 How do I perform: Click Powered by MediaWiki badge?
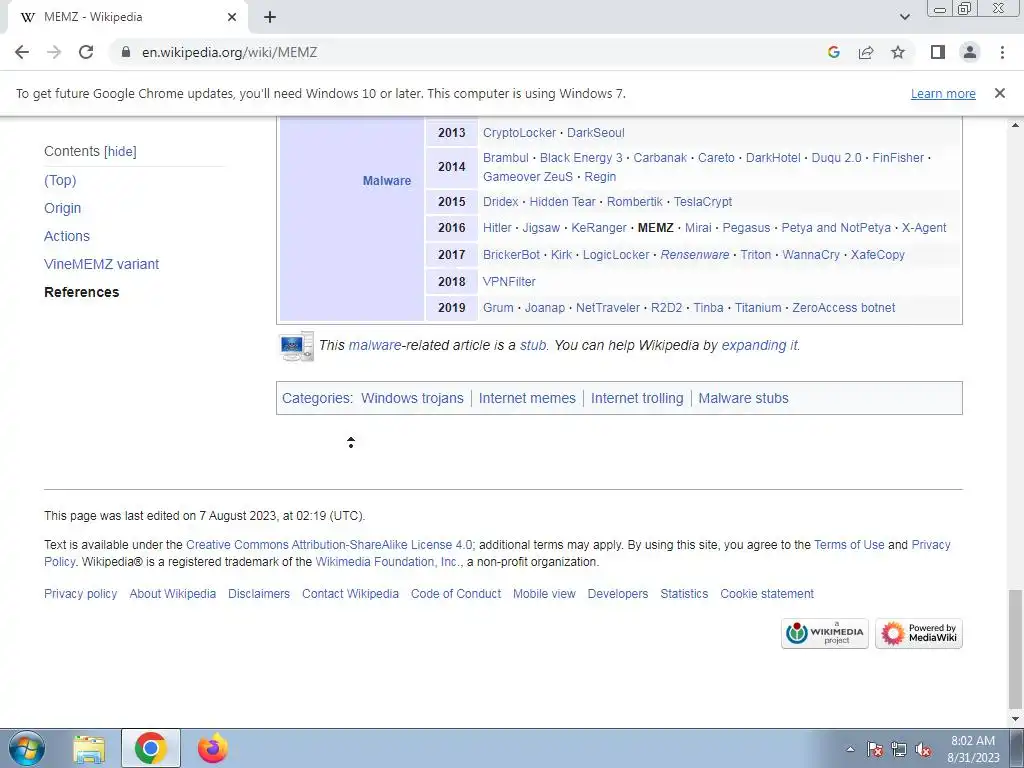(919, 633)
